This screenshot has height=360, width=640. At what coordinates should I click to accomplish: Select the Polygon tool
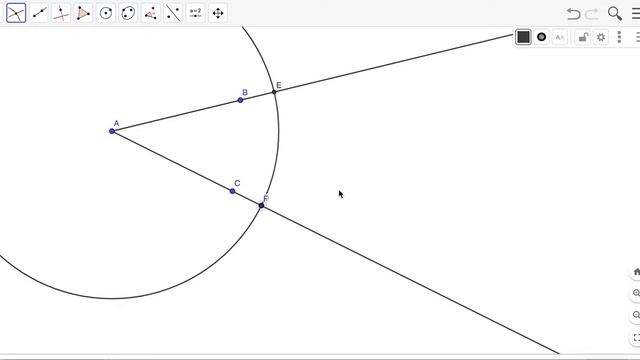click(83, 13)
